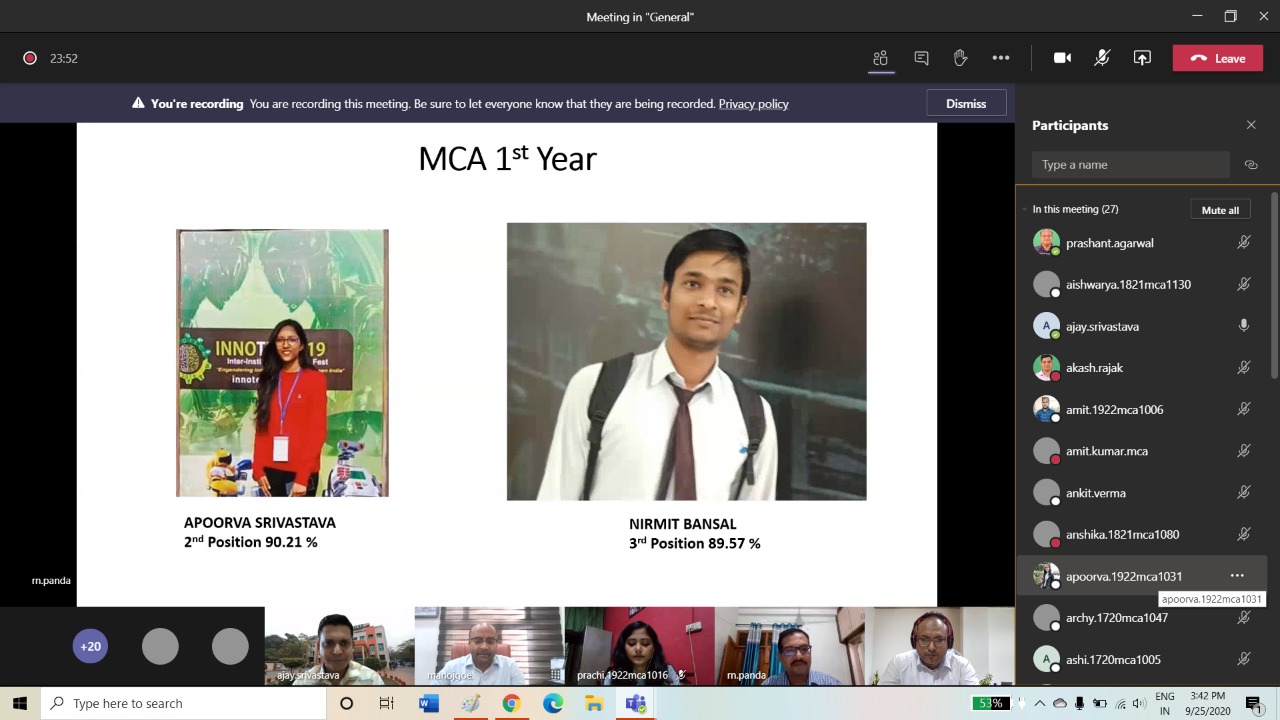The image size is (1280, 720).
Task: Open the conversation chat icon
Action: 921,58
